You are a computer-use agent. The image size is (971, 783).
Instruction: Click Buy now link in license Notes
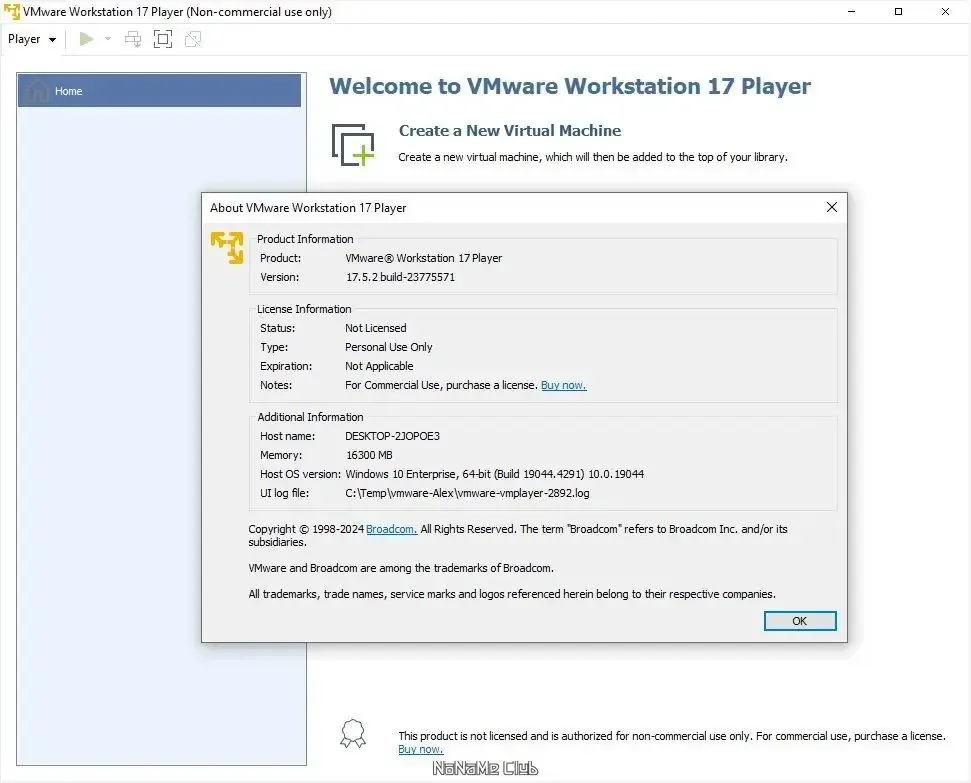tap(564, 385)
